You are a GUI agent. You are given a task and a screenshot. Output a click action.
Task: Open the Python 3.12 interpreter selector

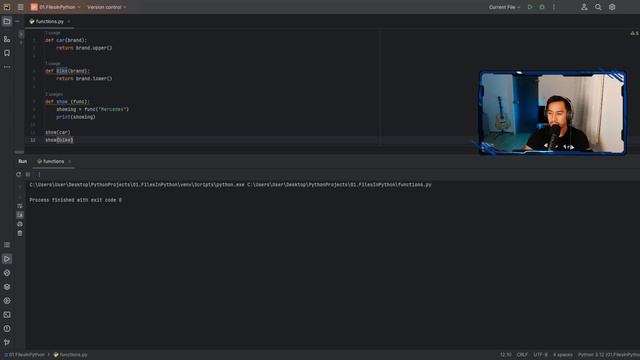[x=609, y=355]
